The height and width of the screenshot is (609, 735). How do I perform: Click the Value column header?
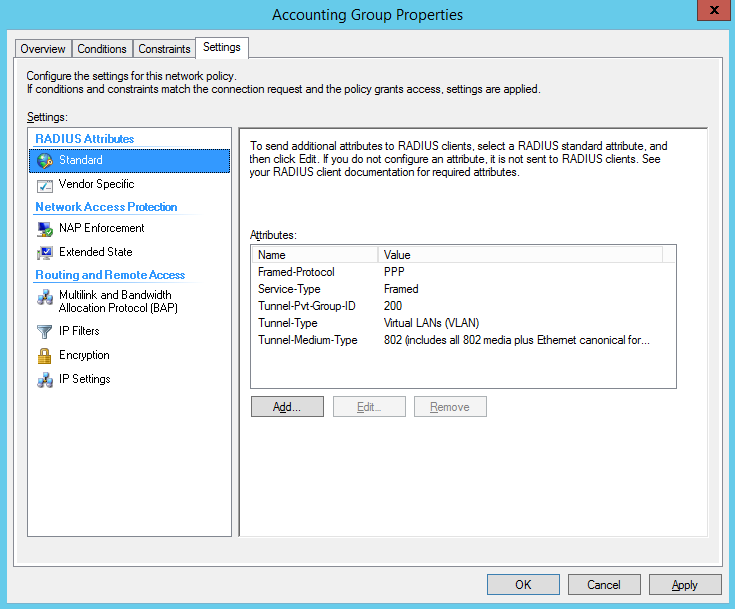(520, 255)
